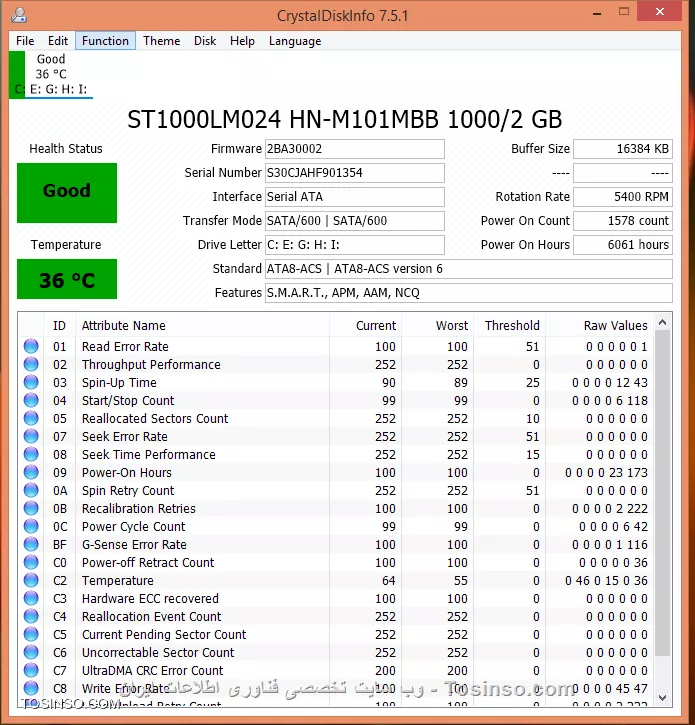695x725 pixels.
Task: Click the Drive Letter field
Action: coord(355,245)
